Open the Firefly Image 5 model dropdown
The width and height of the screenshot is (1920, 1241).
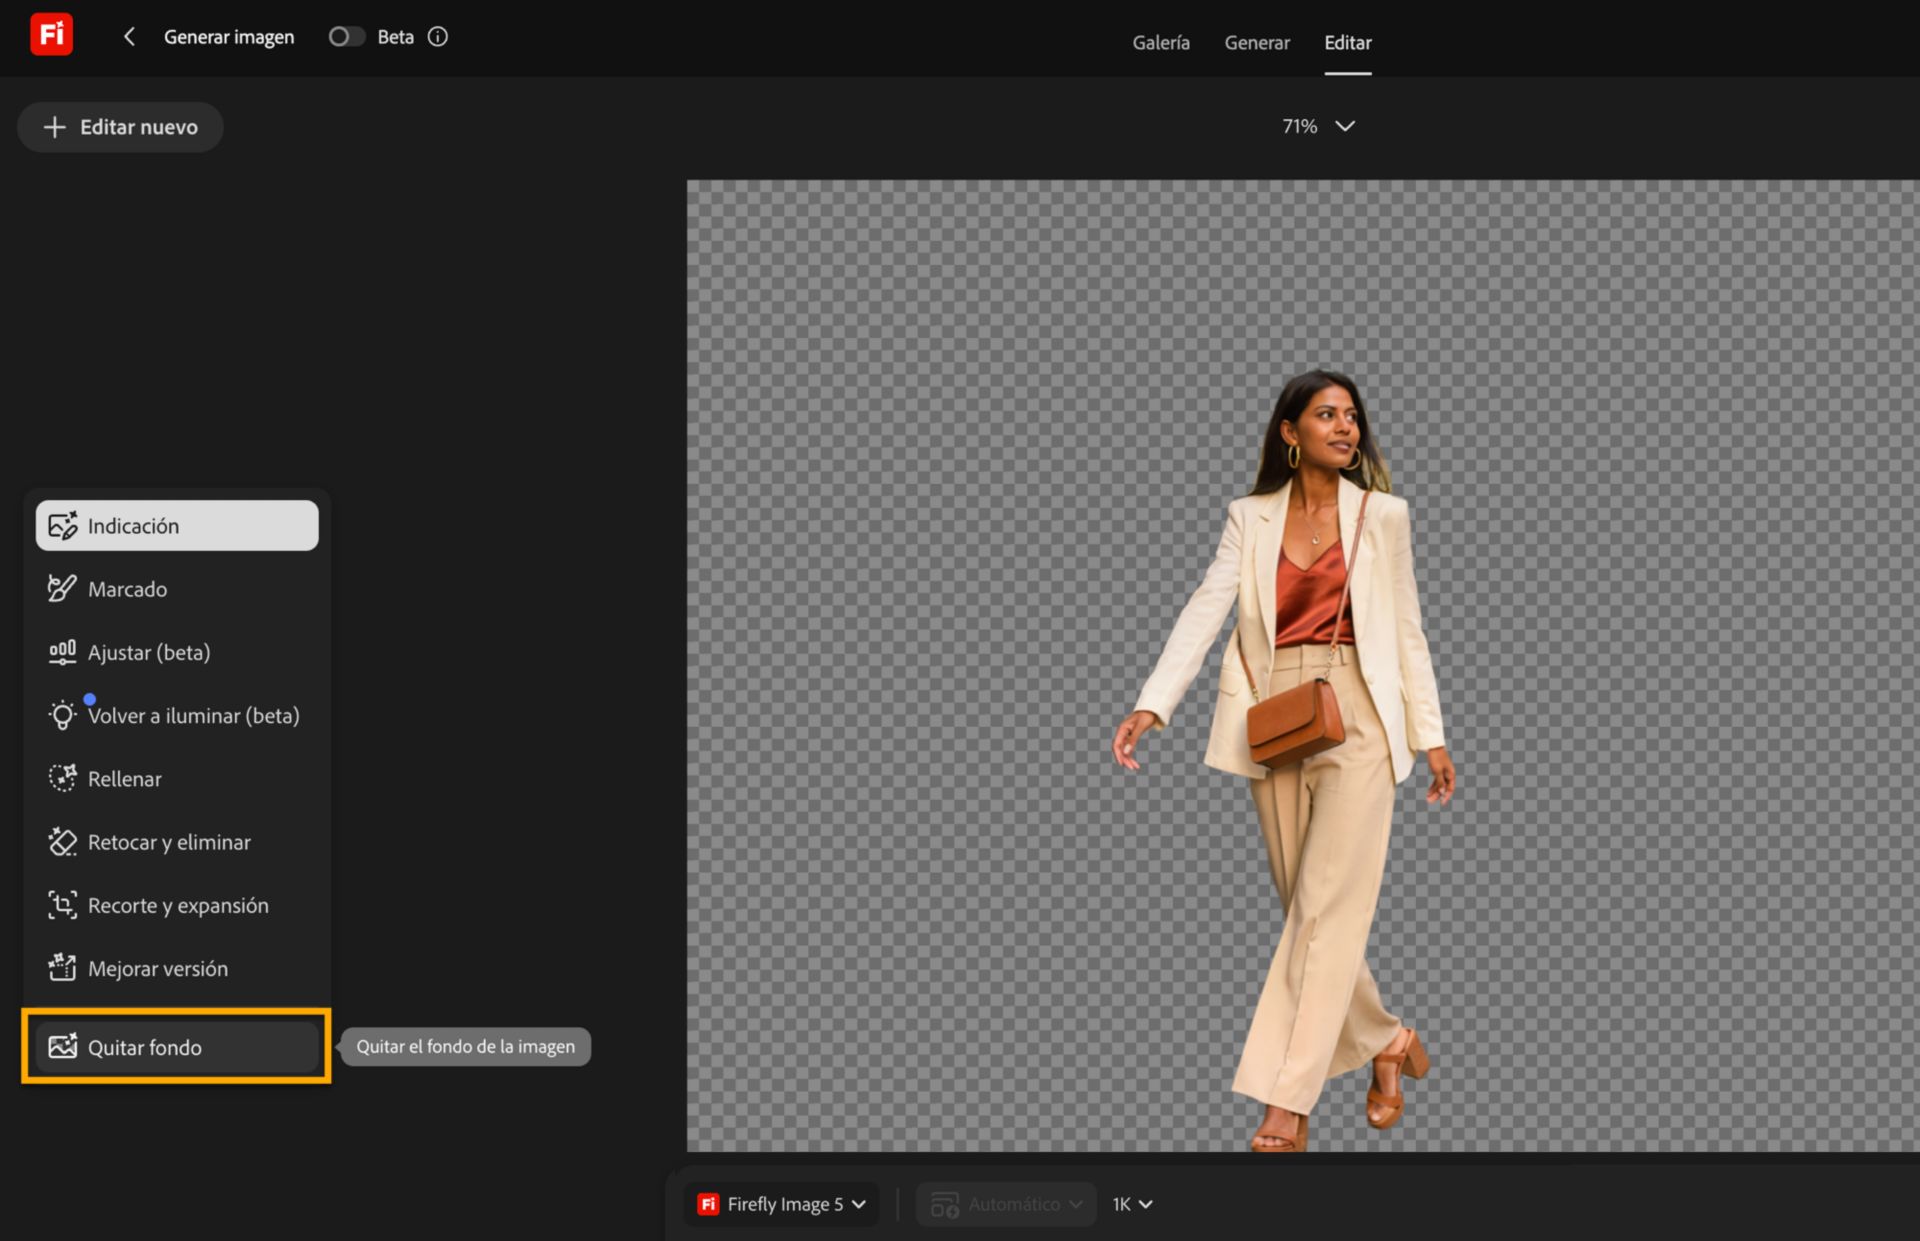click(x=781, y=1204)
